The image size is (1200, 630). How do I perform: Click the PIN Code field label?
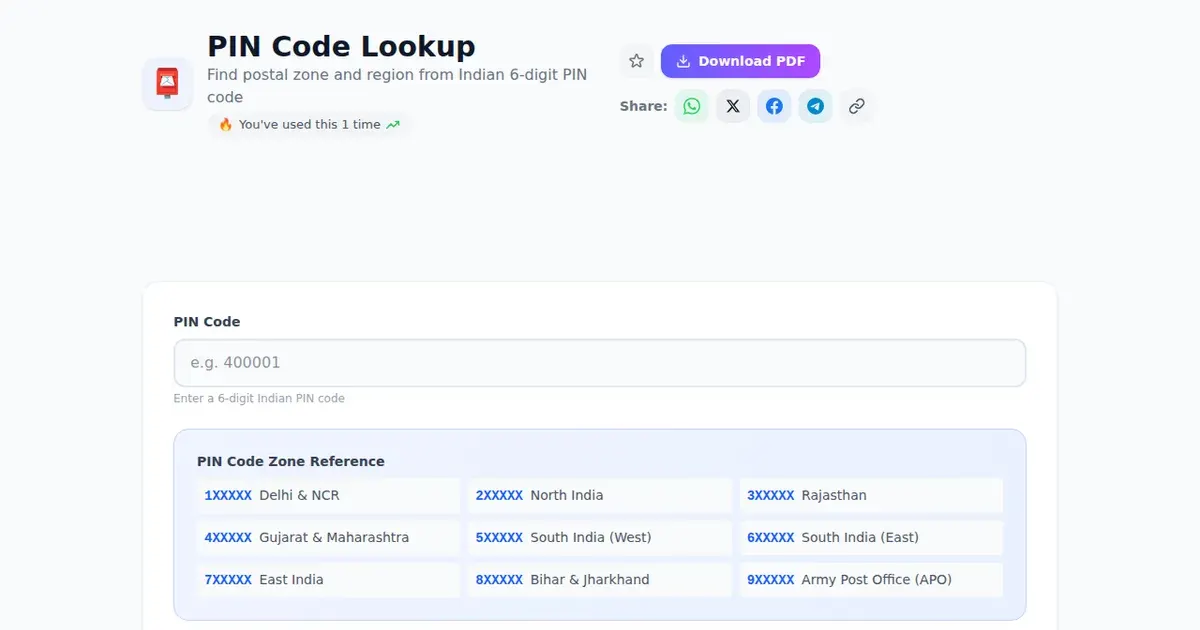[207, 322]
